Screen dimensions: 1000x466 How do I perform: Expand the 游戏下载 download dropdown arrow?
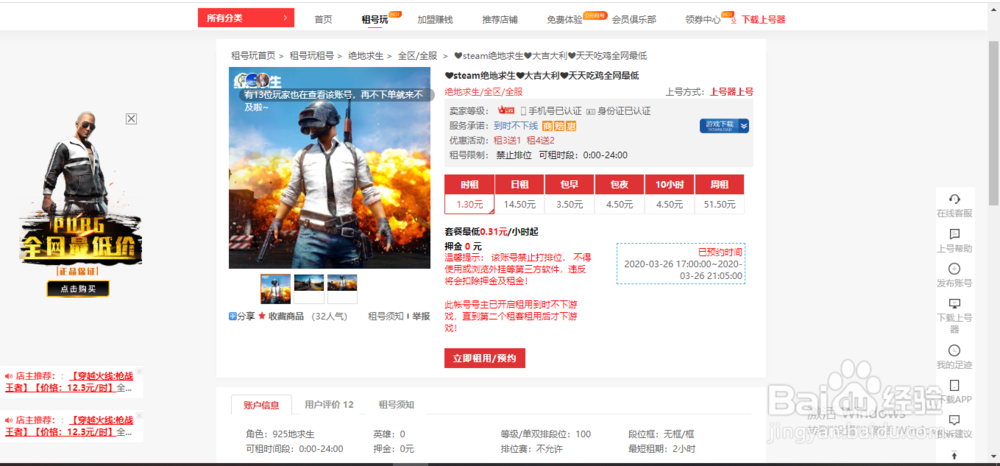[x=744, y=126]
